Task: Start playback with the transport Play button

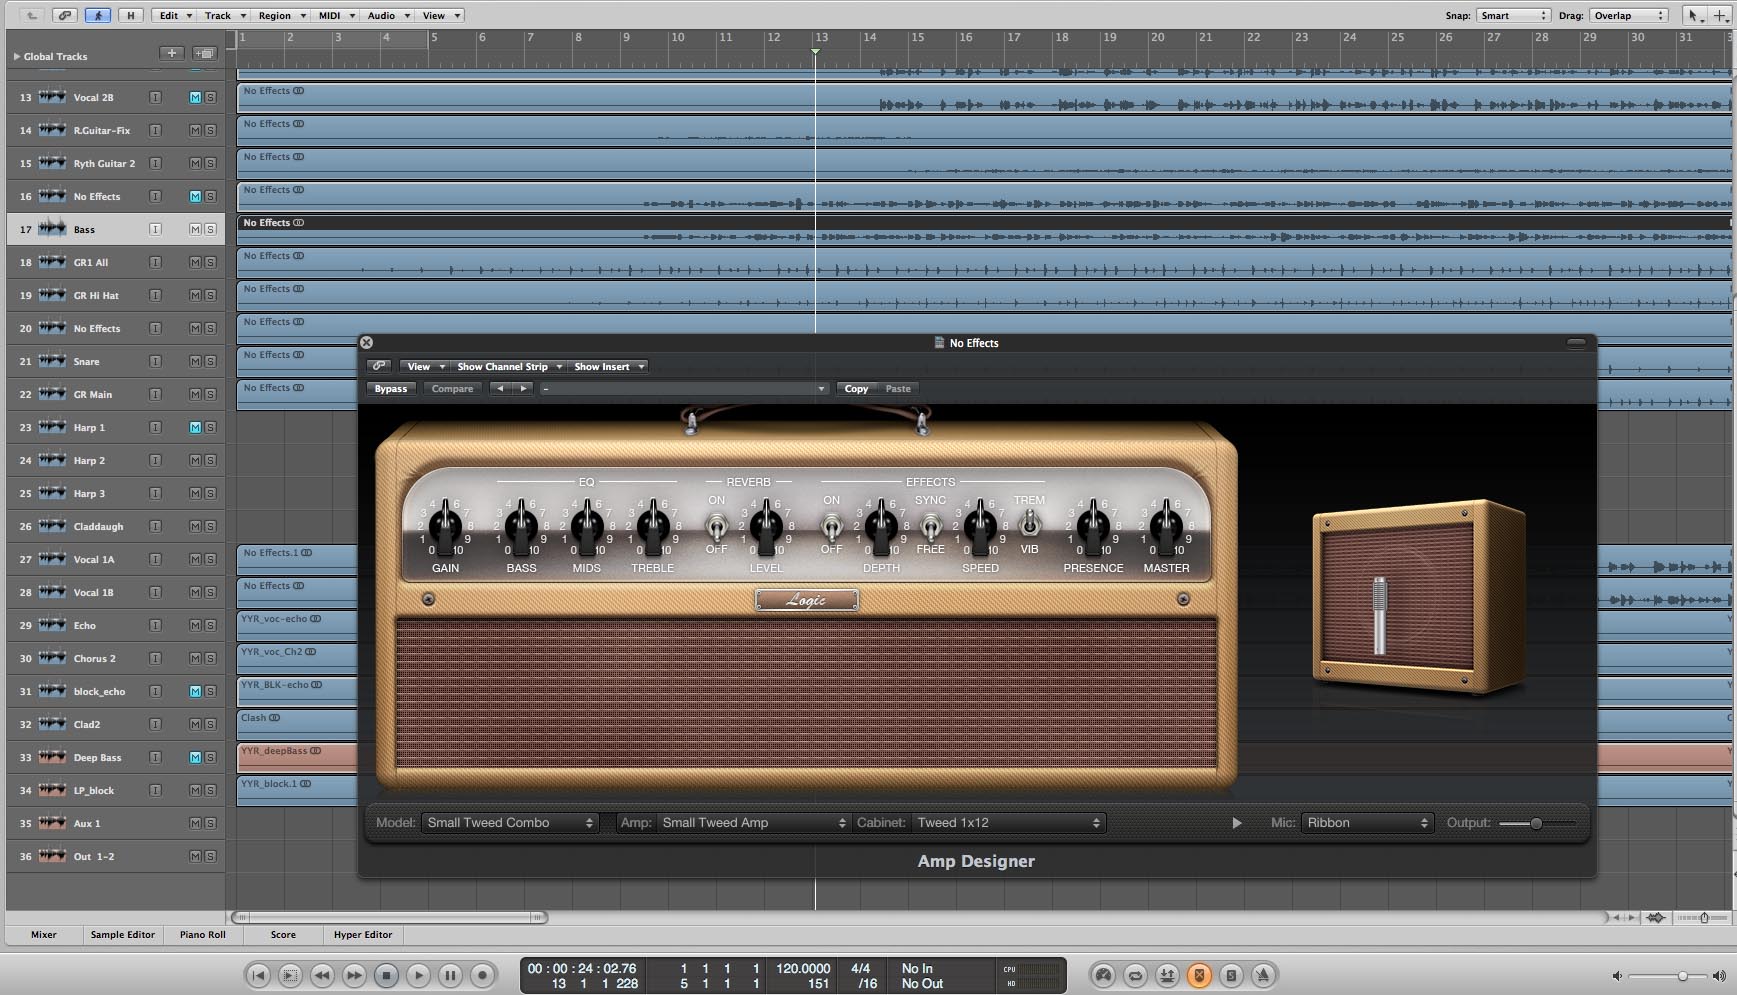Action: pyautogui.click(x=419, y=975)
